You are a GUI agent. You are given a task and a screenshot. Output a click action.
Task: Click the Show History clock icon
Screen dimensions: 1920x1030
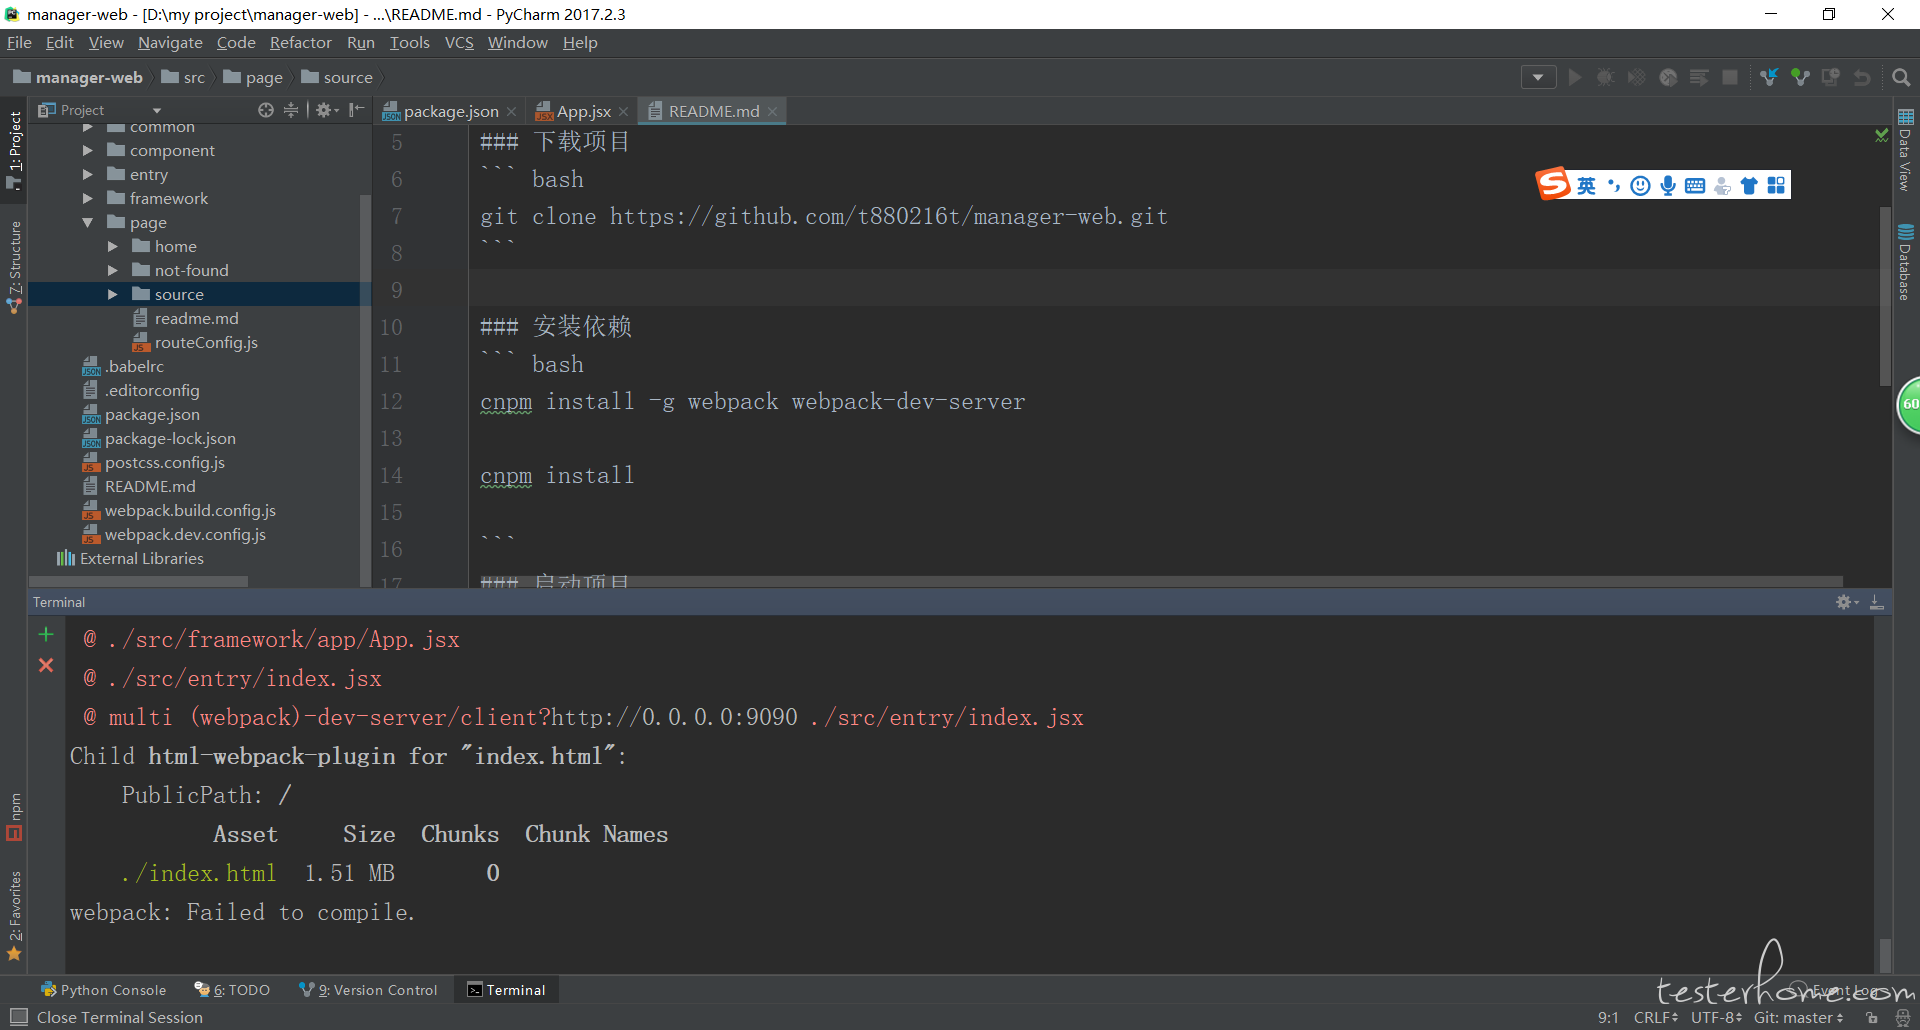pos(1831,77)
